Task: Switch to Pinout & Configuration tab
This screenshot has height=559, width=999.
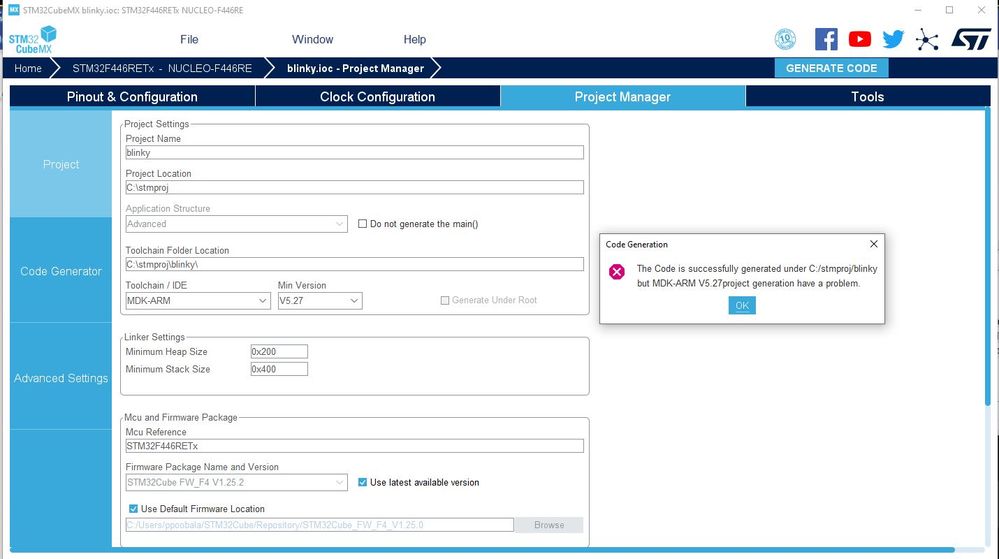Action: (133, 97)
